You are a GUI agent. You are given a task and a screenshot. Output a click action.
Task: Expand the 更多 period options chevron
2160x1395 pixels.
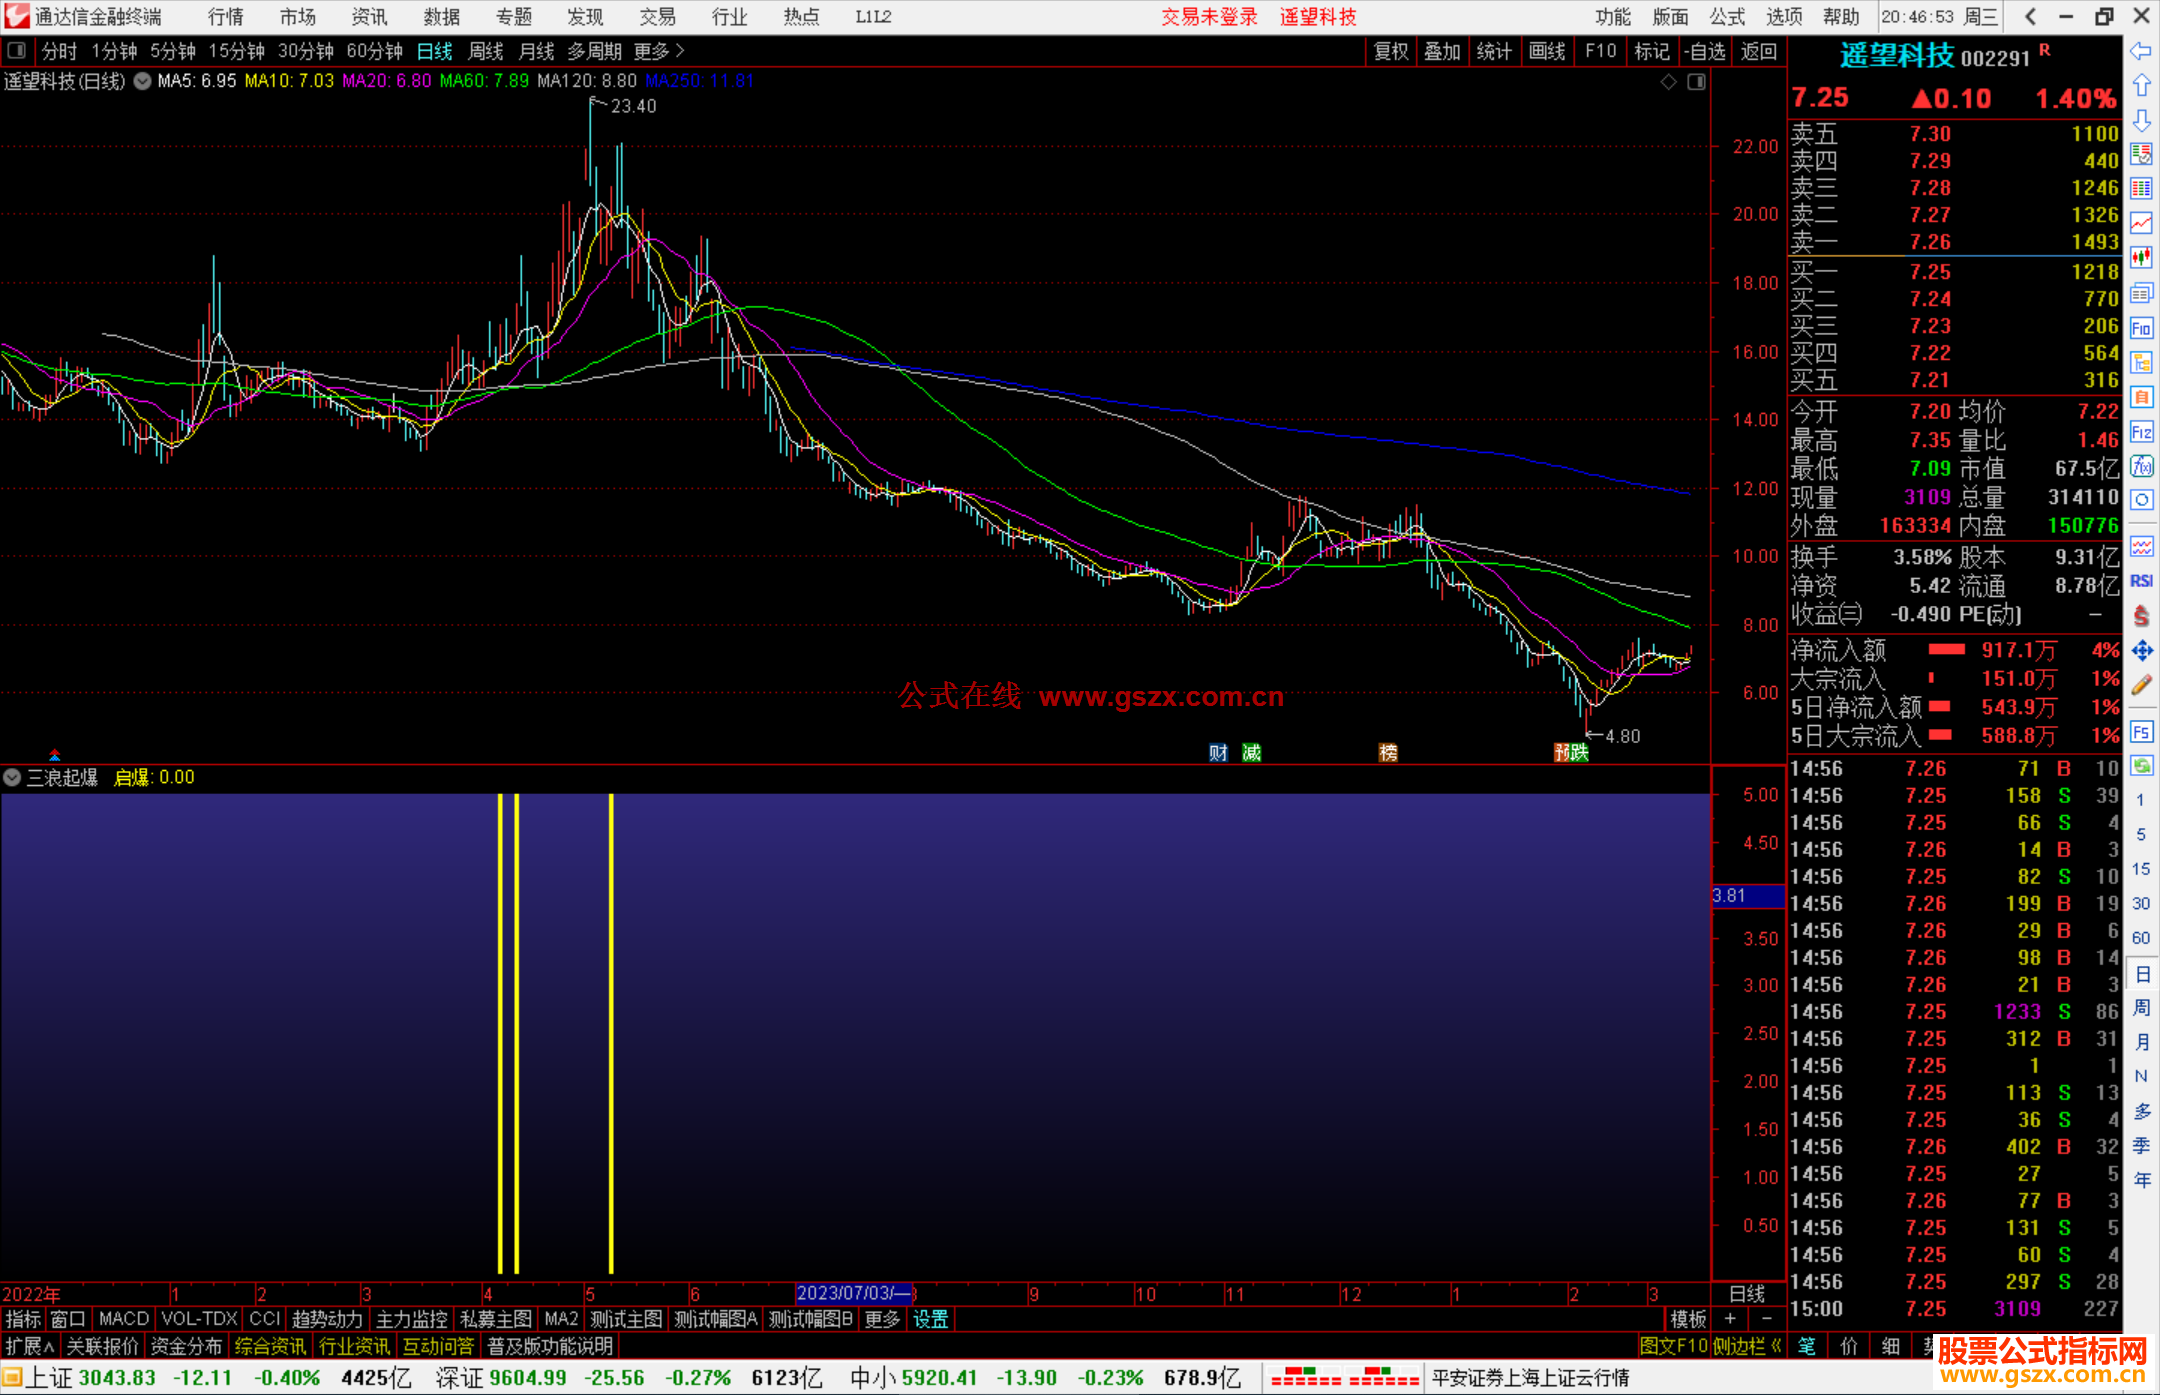[x=681, y=50]
